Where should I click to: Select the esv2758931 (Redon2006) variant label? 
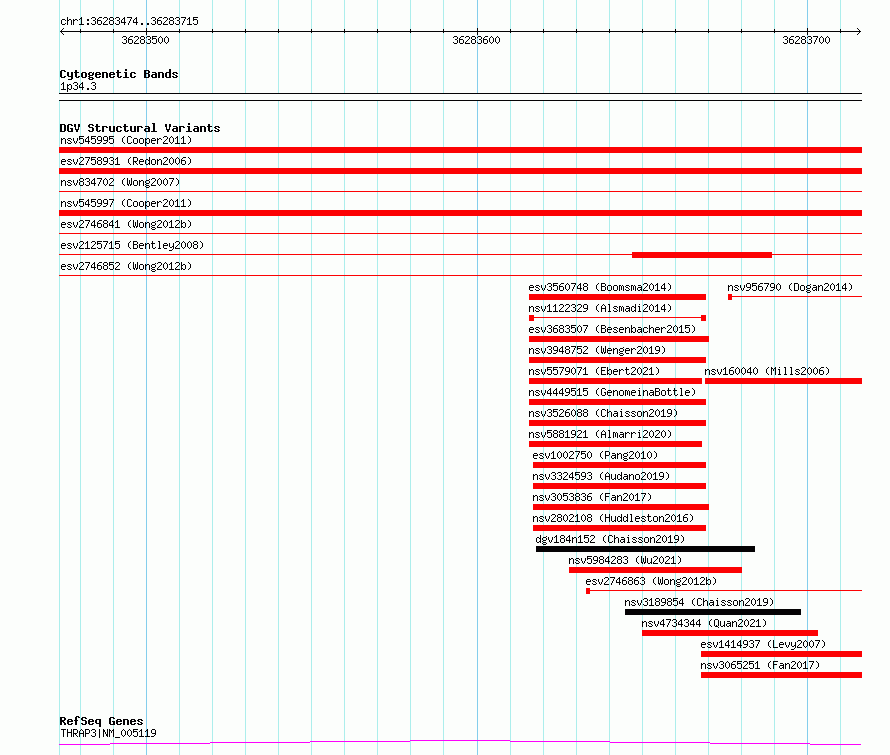126,161
